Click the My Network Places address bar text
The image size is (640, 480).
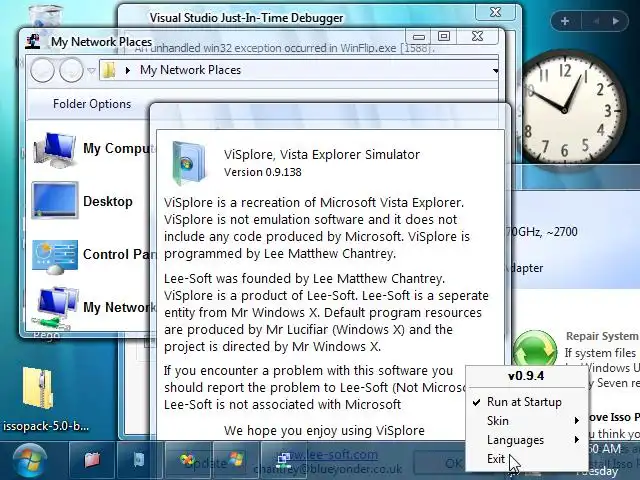point(190,70)
